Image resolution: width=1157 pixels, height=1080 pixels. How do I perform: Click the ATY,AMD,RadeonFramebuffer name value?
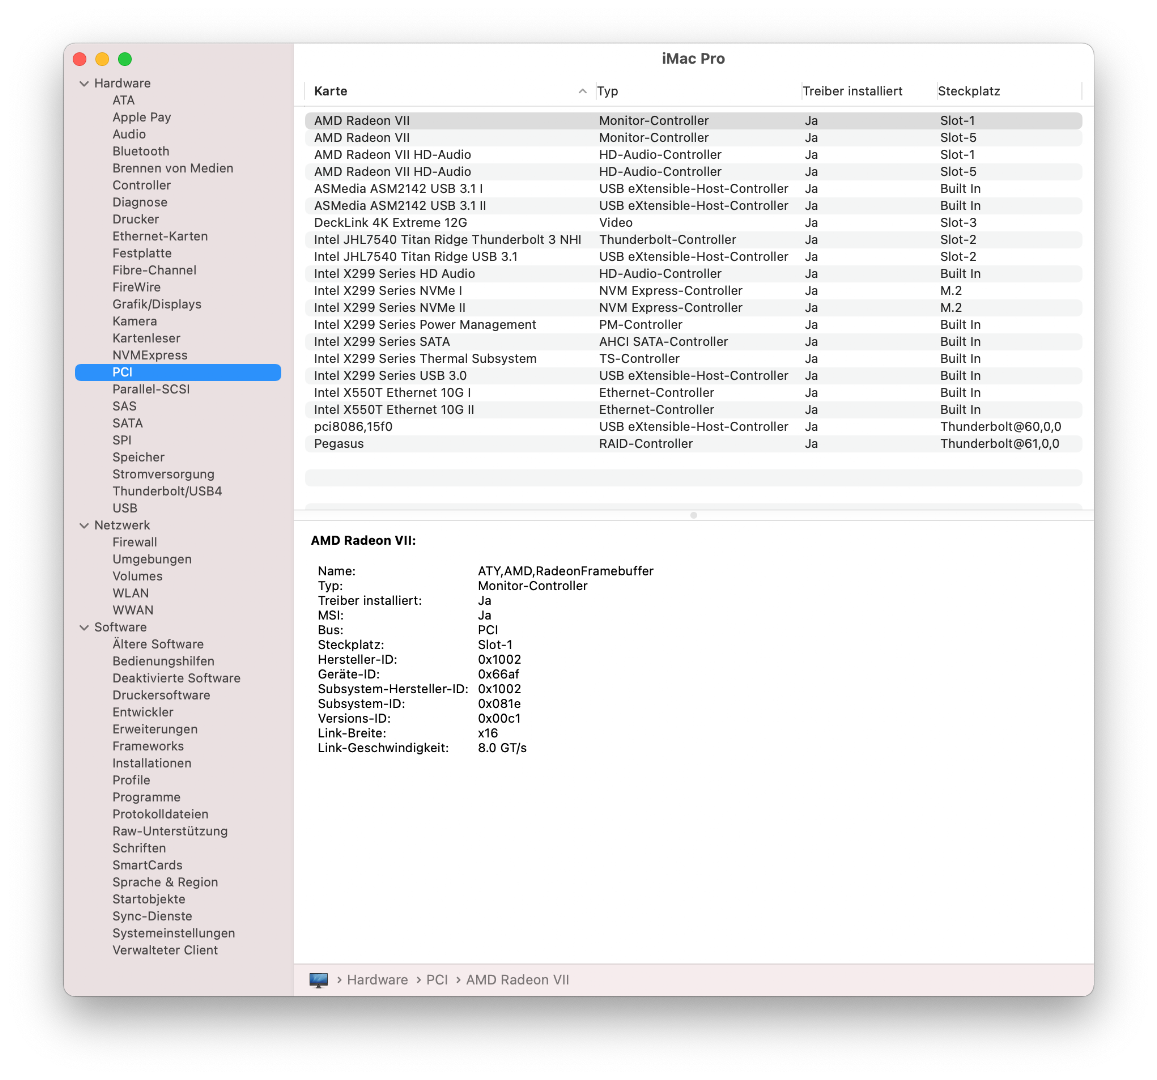(x=565, y=571)
